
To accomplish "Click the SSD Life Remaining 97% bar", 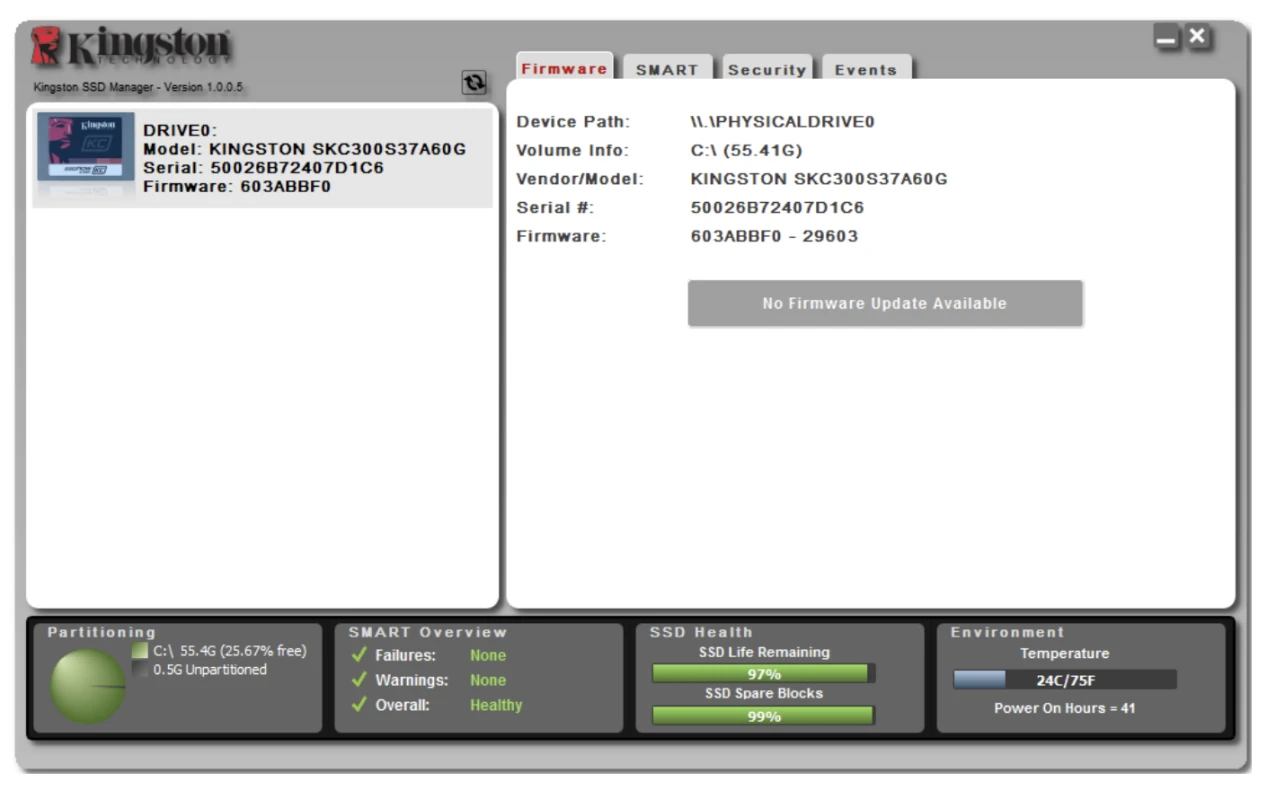I will pyautogui.click(x=764, y=673).
